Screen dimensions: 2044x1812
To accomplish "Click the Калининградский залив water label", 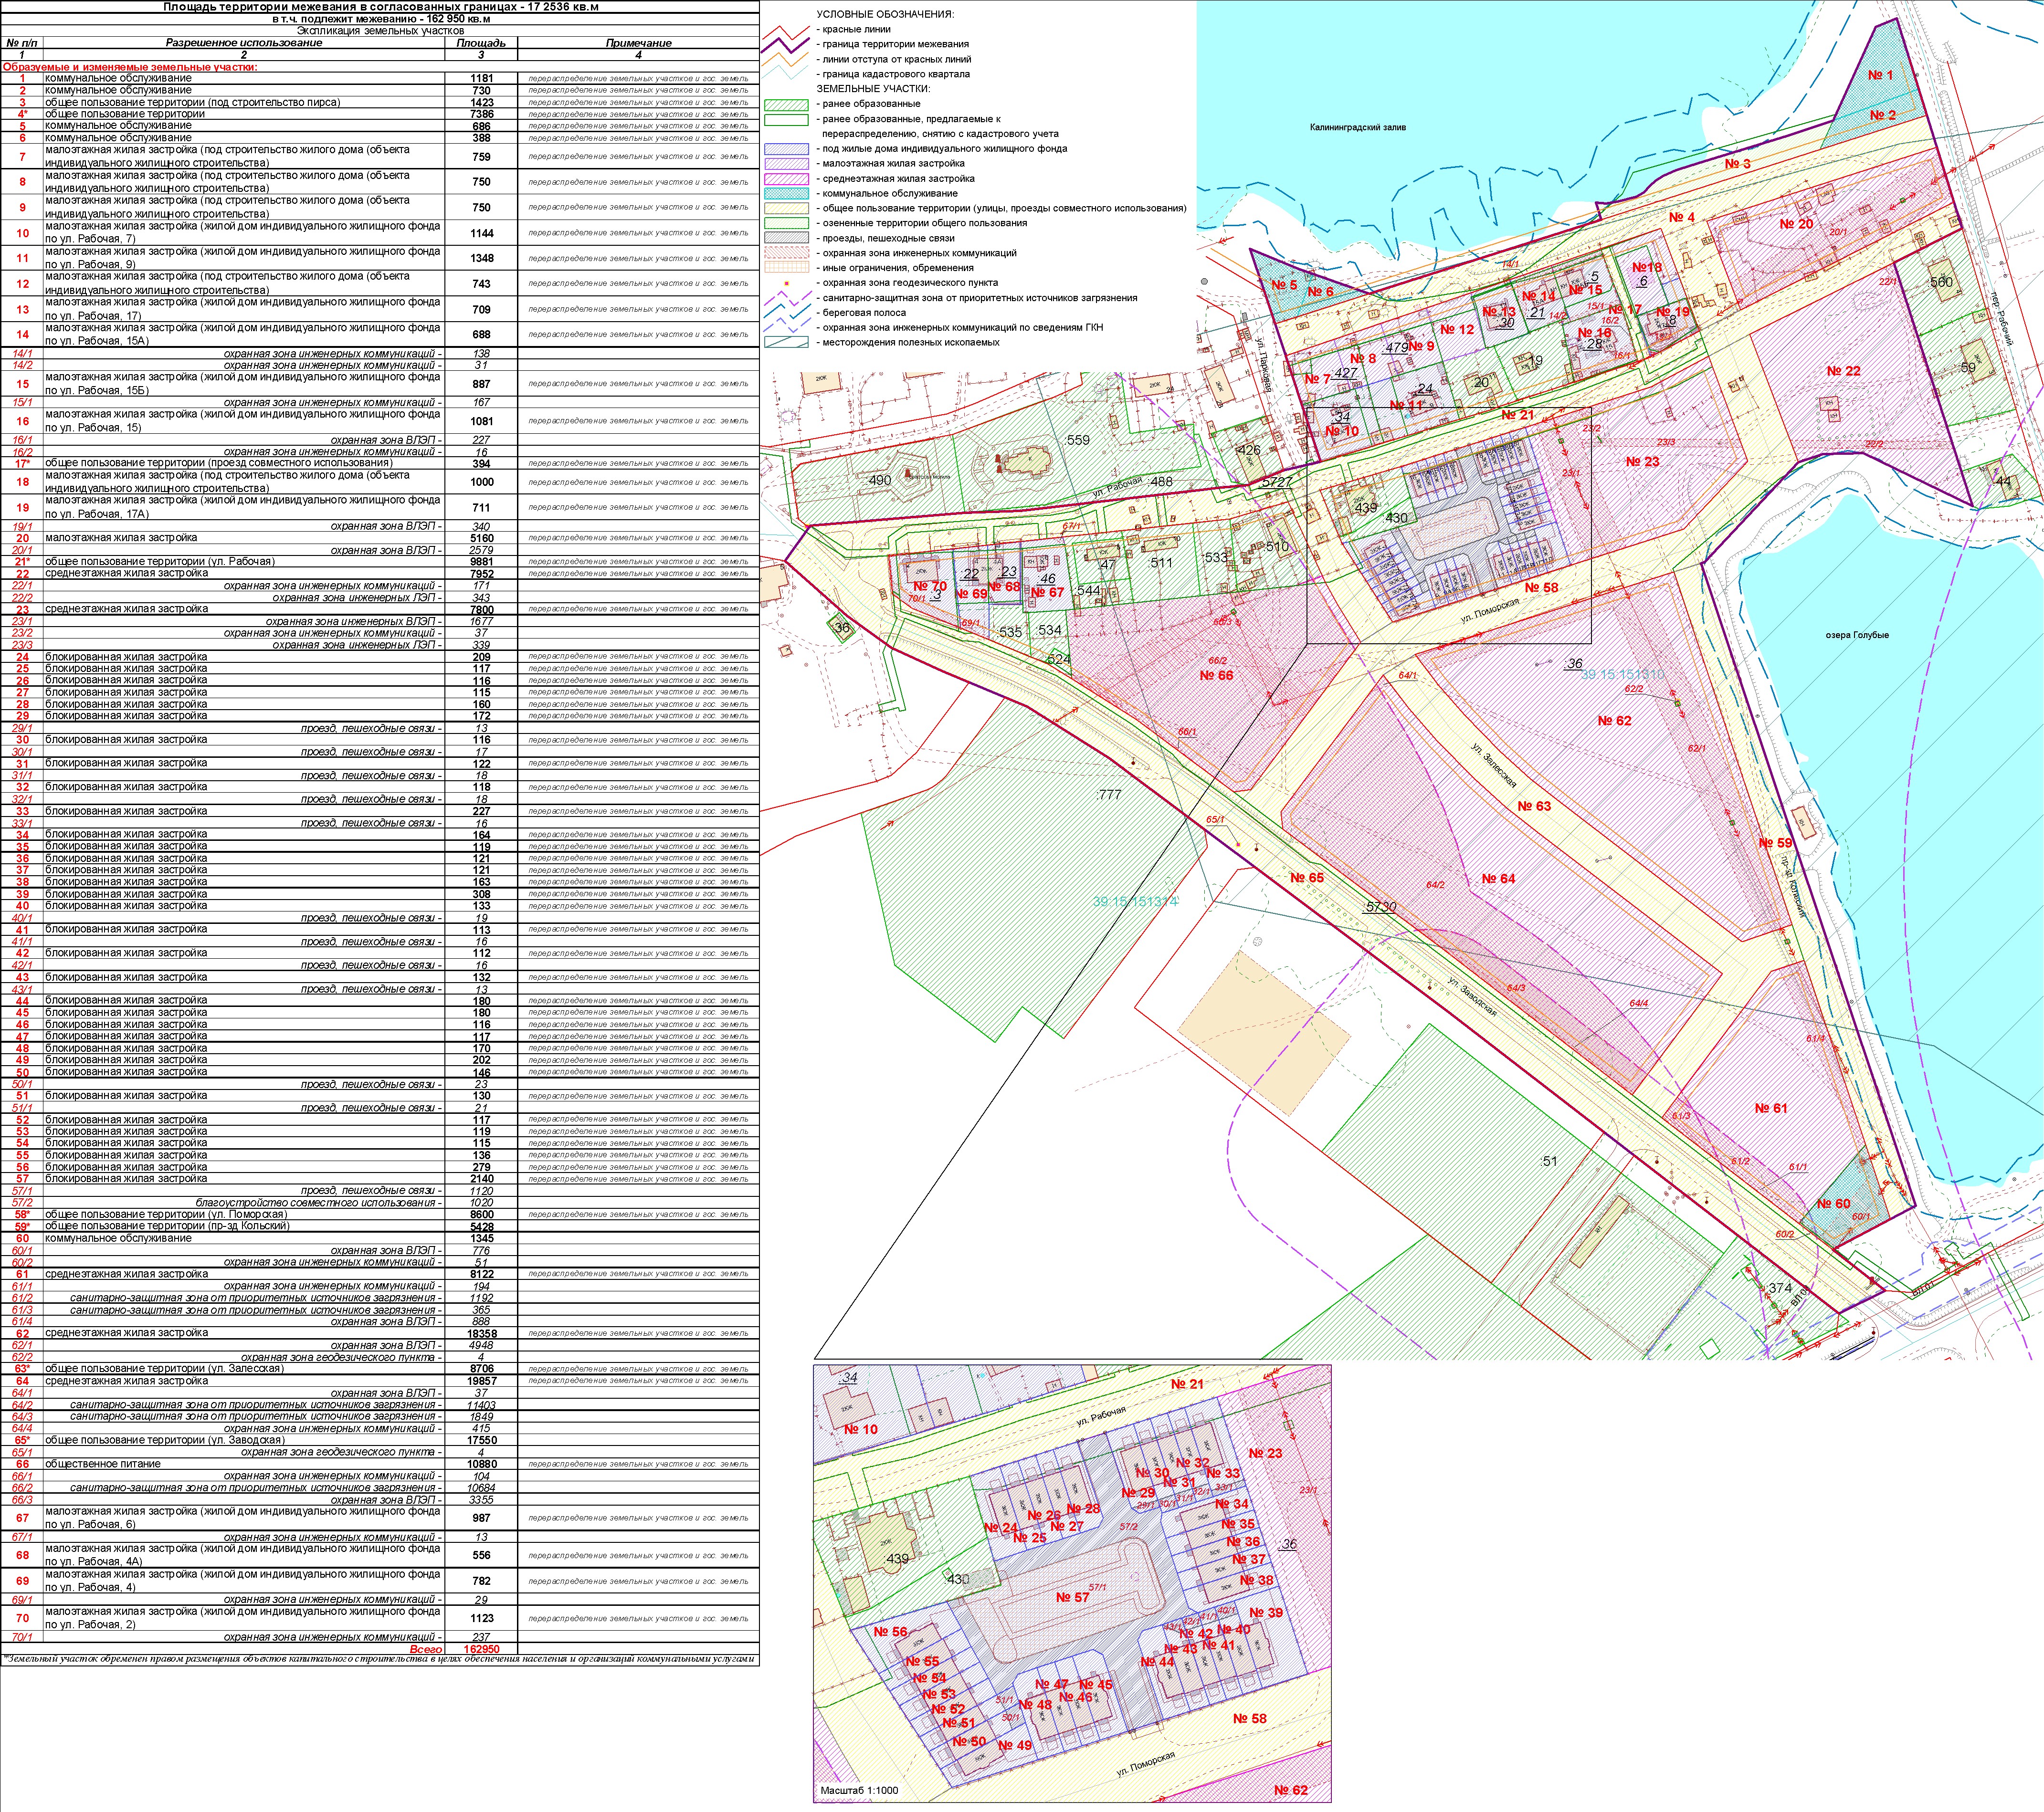I will [1358, 128].
